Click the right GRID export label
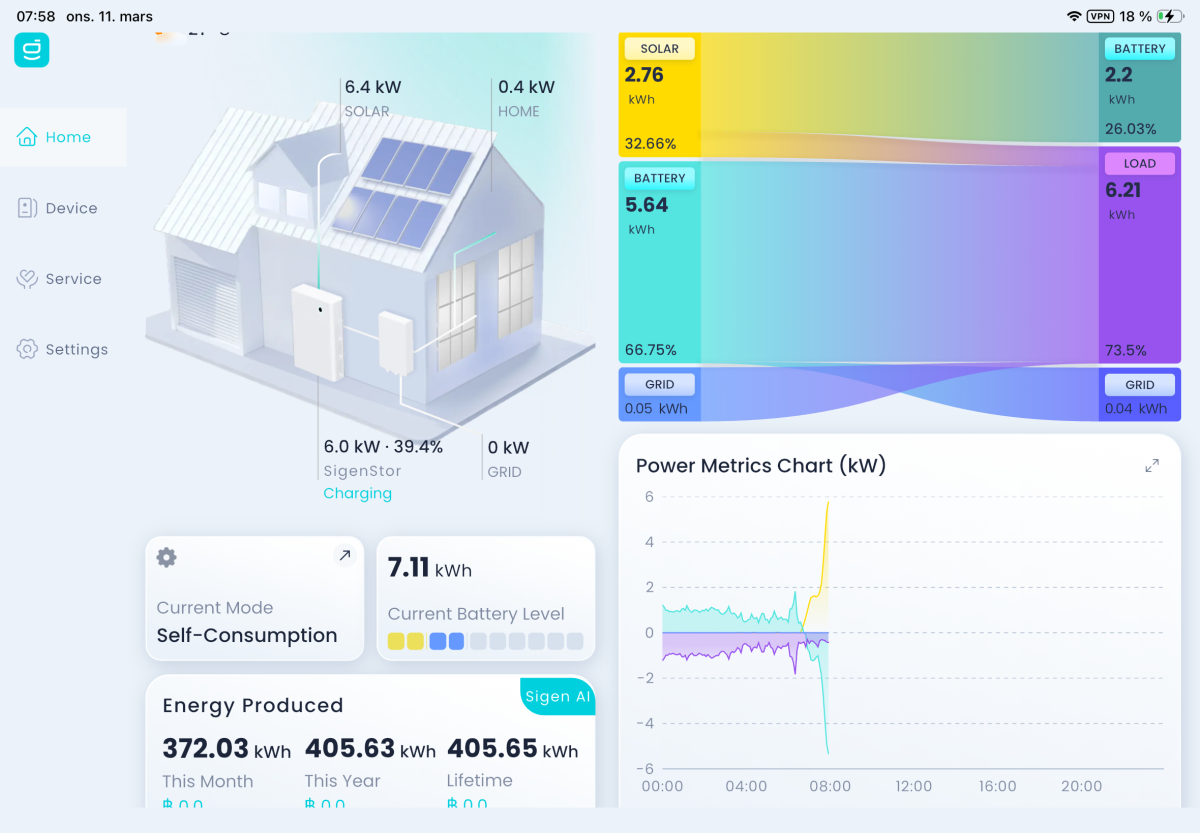This screenshot has height=833, width=1200. click(1139, 384)
